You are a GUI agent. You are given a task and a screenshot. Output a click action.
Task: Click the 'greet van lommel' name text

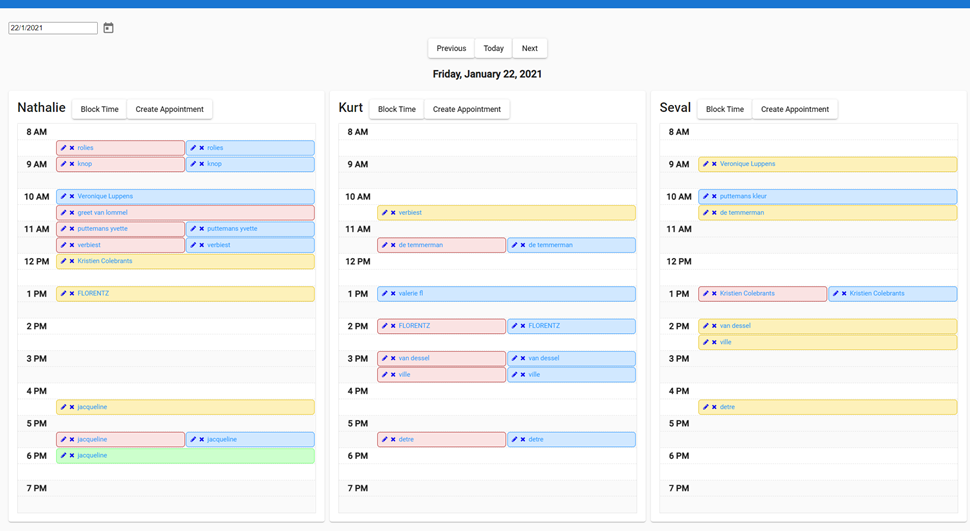pyautogui.click(x=102, y=213)
